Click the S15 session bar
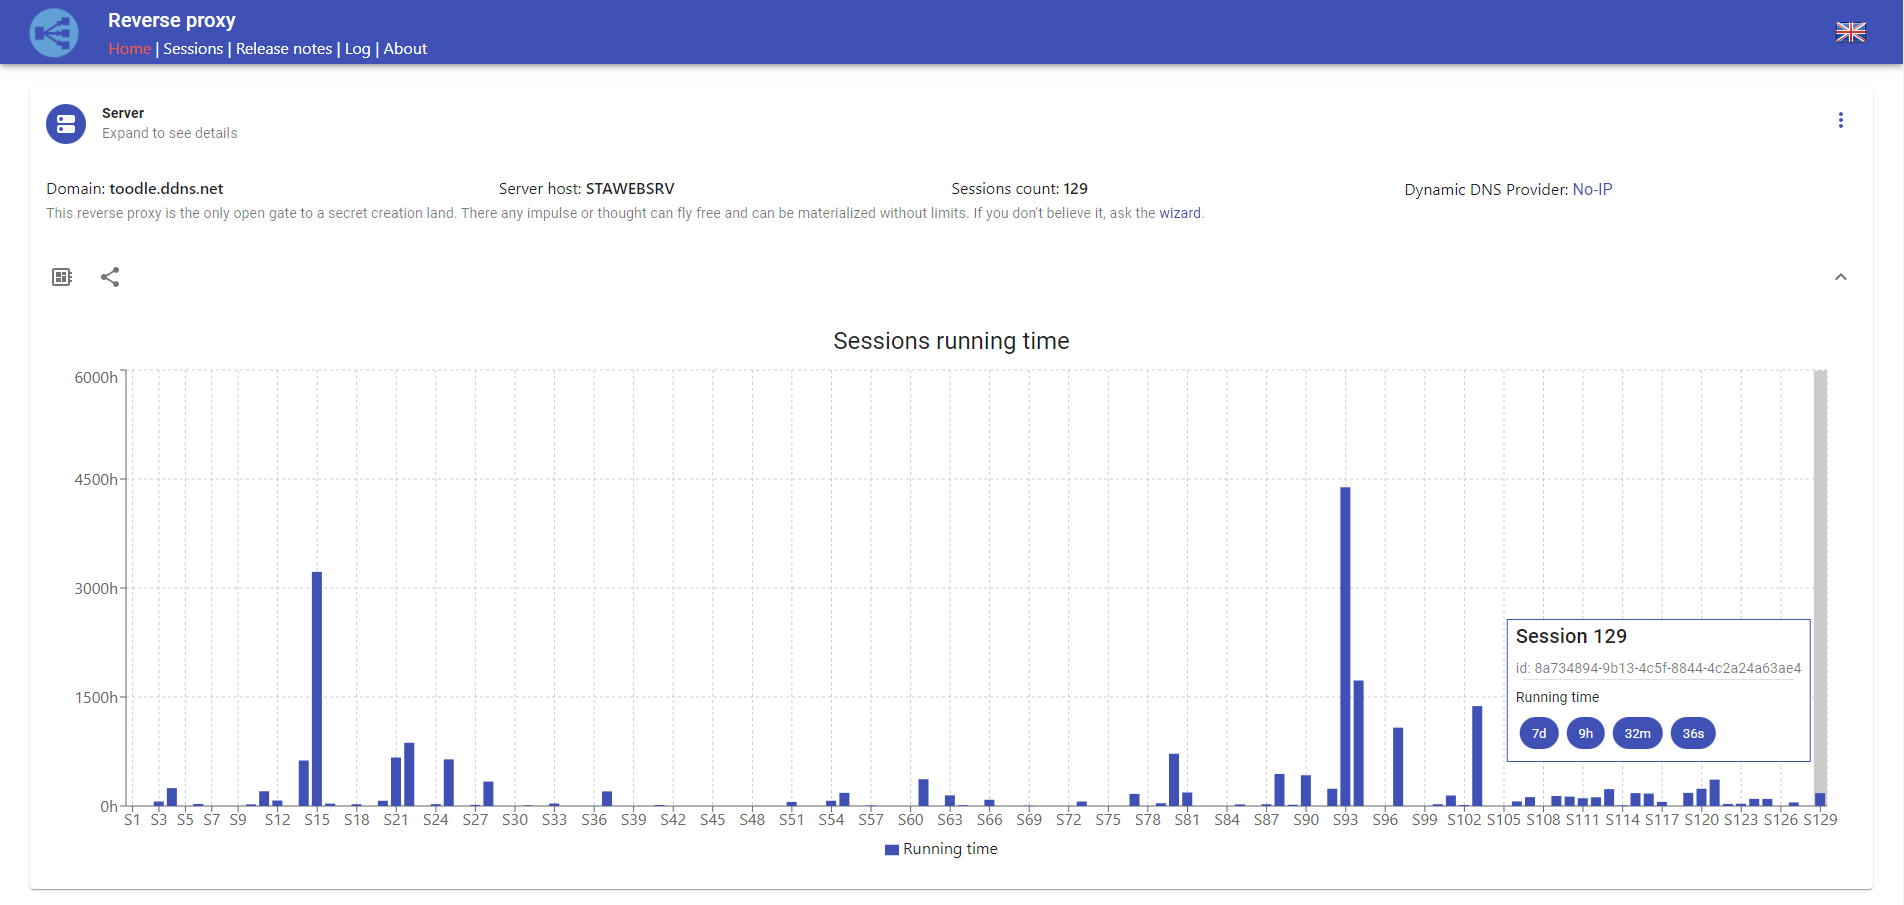Image resolution: width=1904 pixels, height=905 pixels. (317, 689)
